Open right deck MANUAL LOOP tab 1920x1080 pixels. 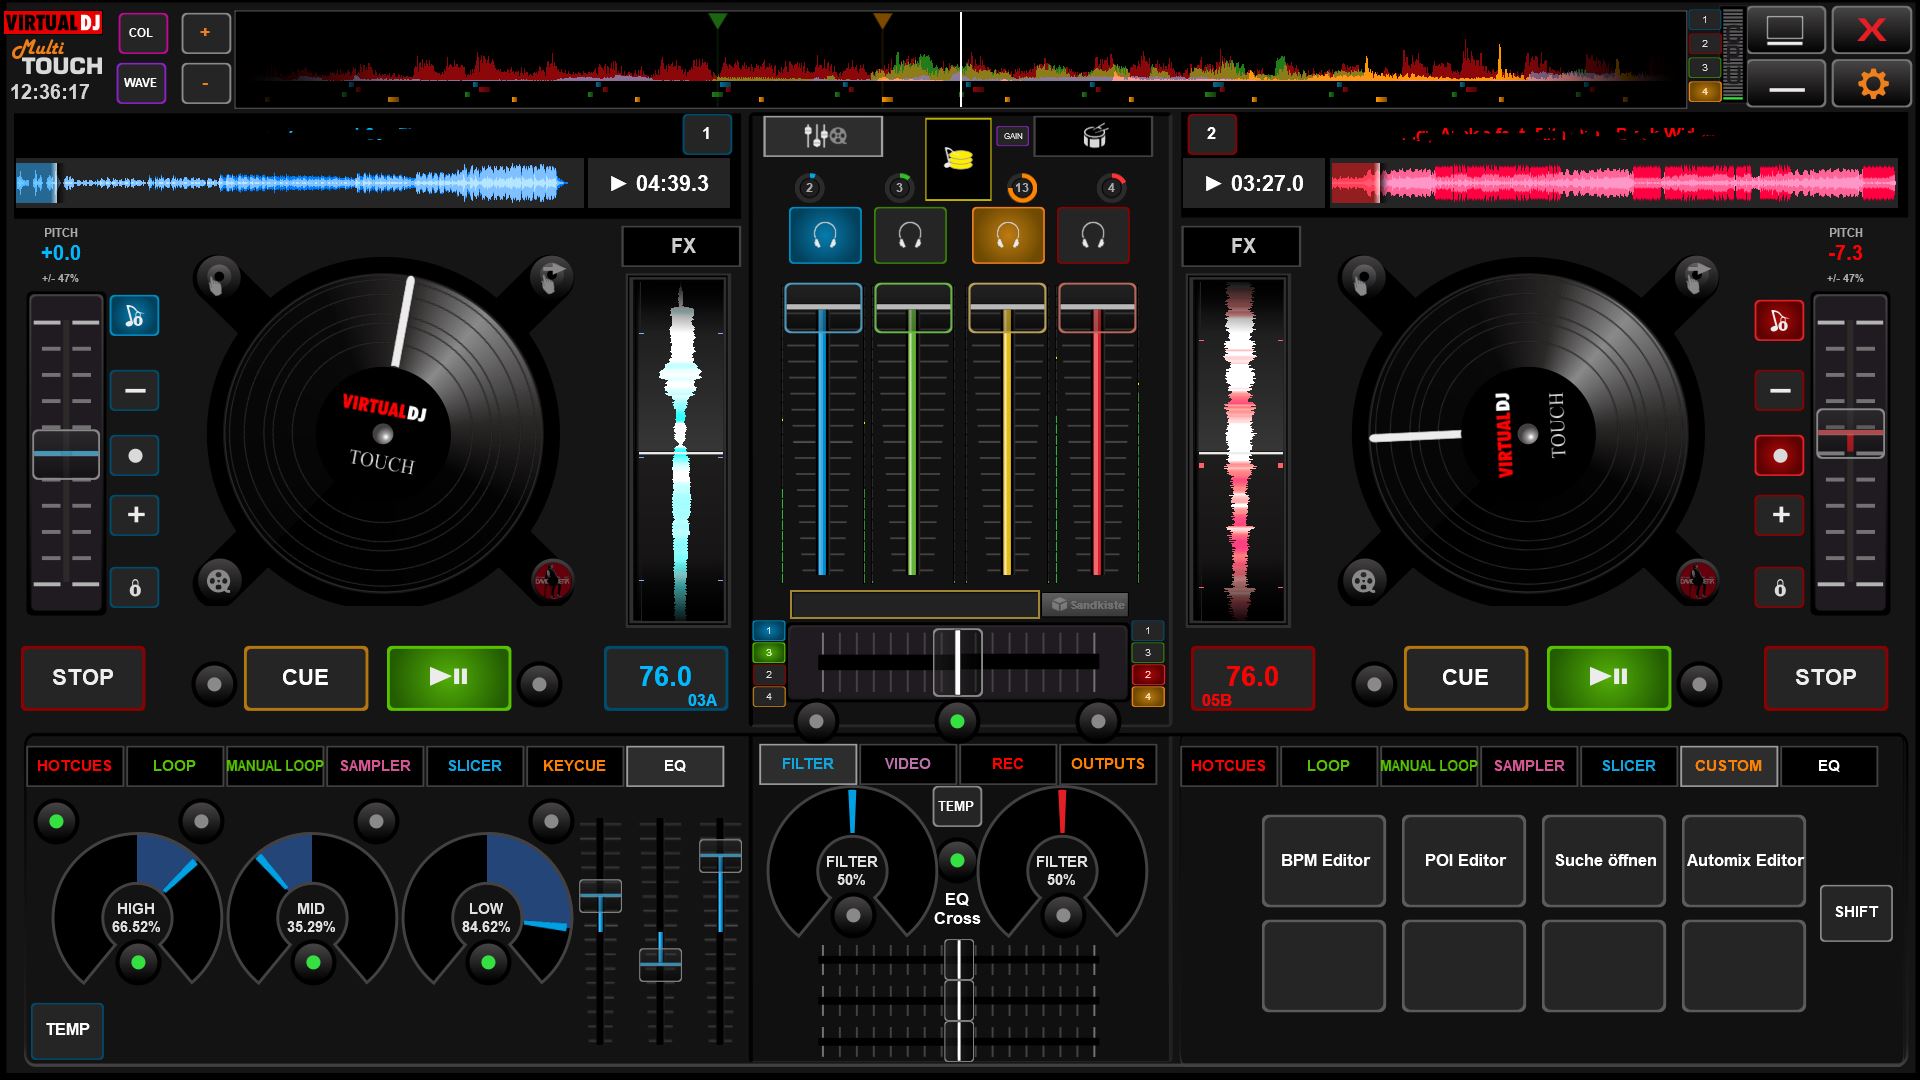coord(1429,766)
